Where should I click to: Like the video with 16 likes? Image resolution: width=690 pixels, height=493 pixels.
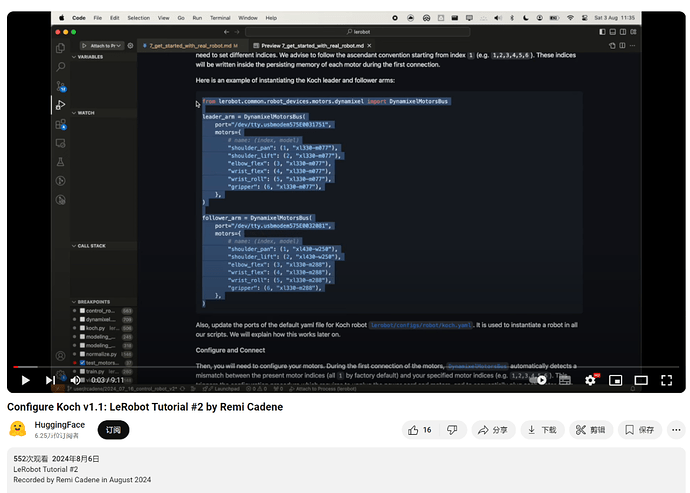[419, 430]
